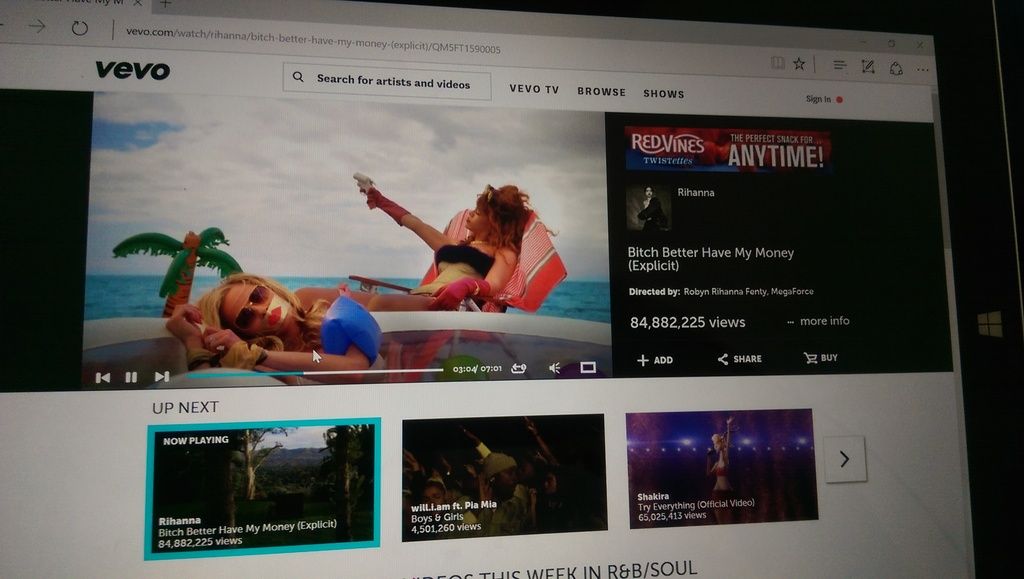Open Rihanna artist thumbnail

point(648,208)
